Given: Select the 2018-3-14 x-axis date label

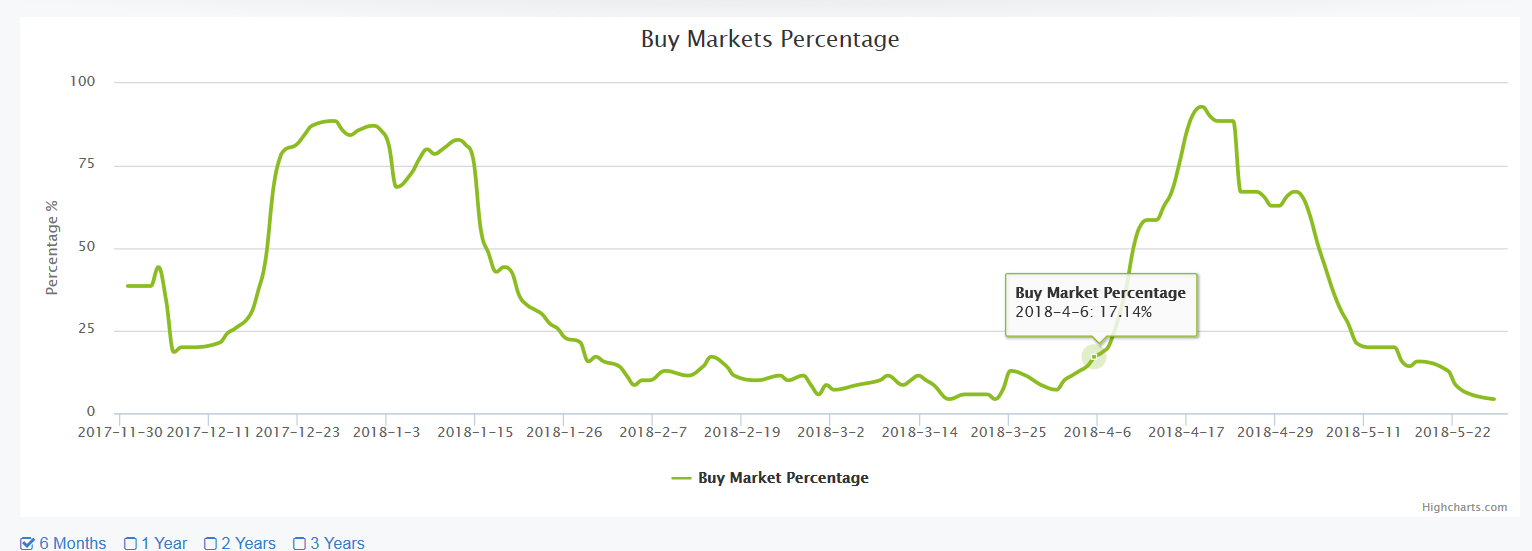Looking at the screenshot, I should coord(919,432).
